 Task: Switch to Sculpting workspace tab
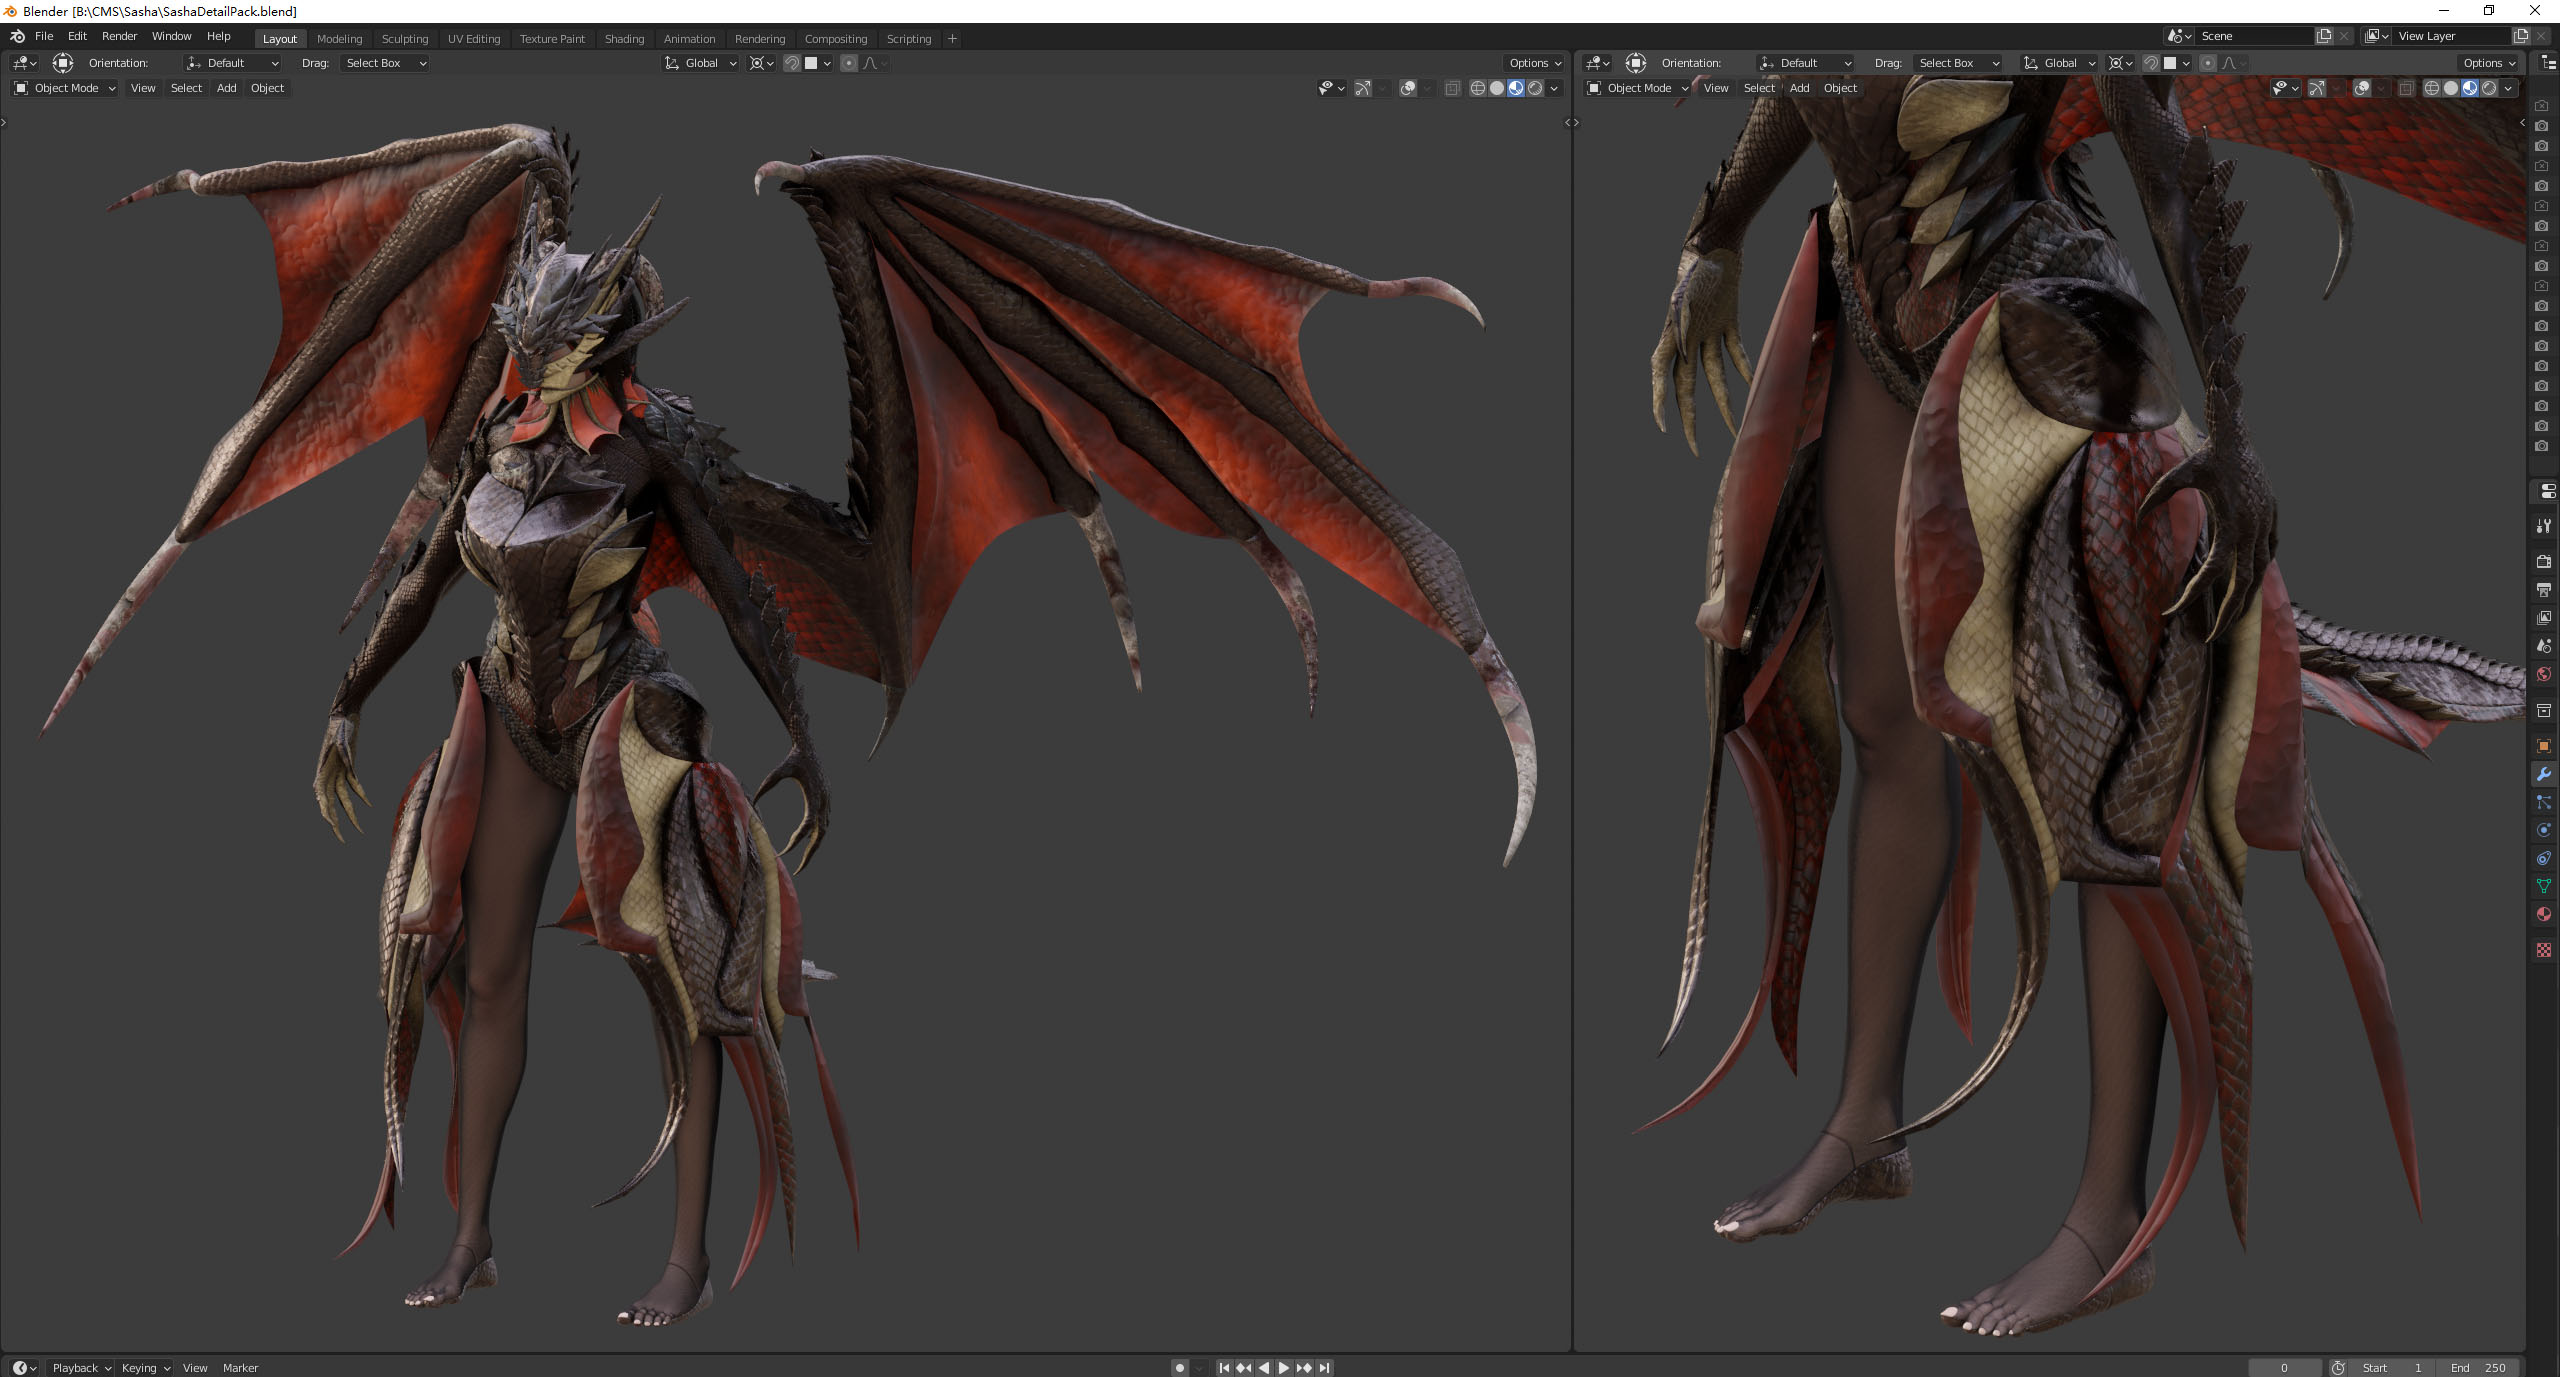(x=405, y=38)
